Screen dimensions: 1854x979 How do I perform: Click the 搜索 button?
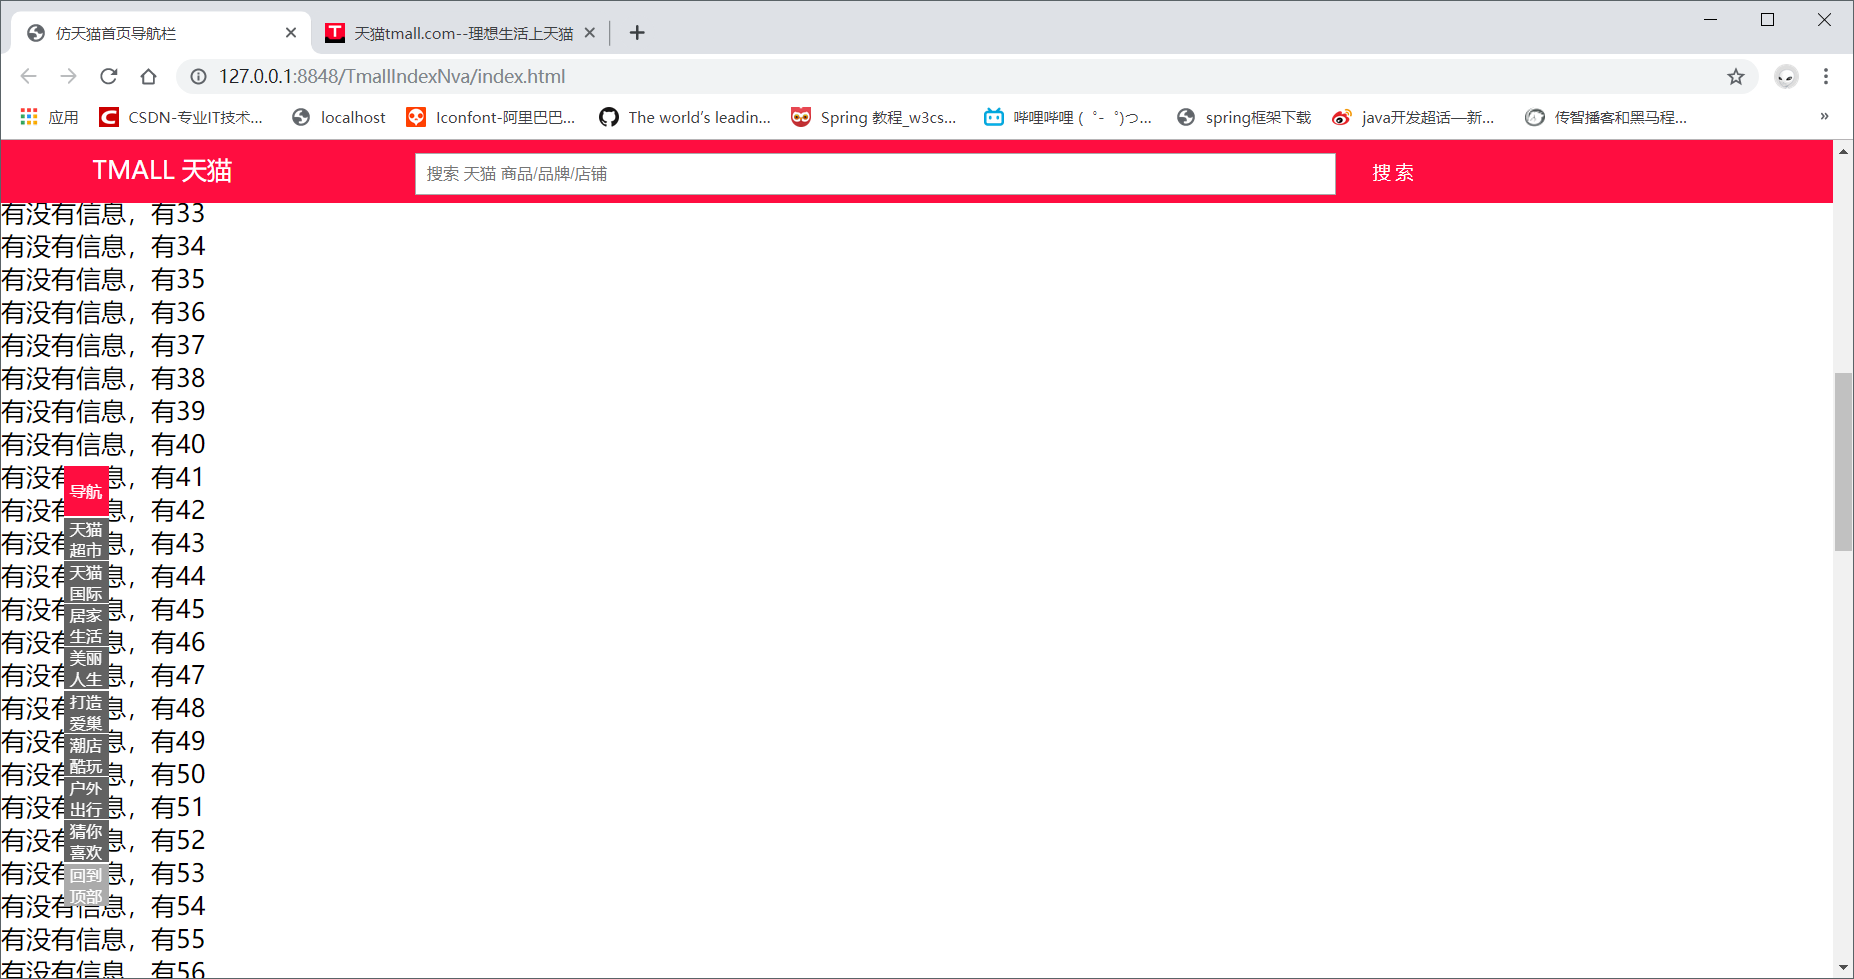pyautogui.click(x=1393, y=173)
